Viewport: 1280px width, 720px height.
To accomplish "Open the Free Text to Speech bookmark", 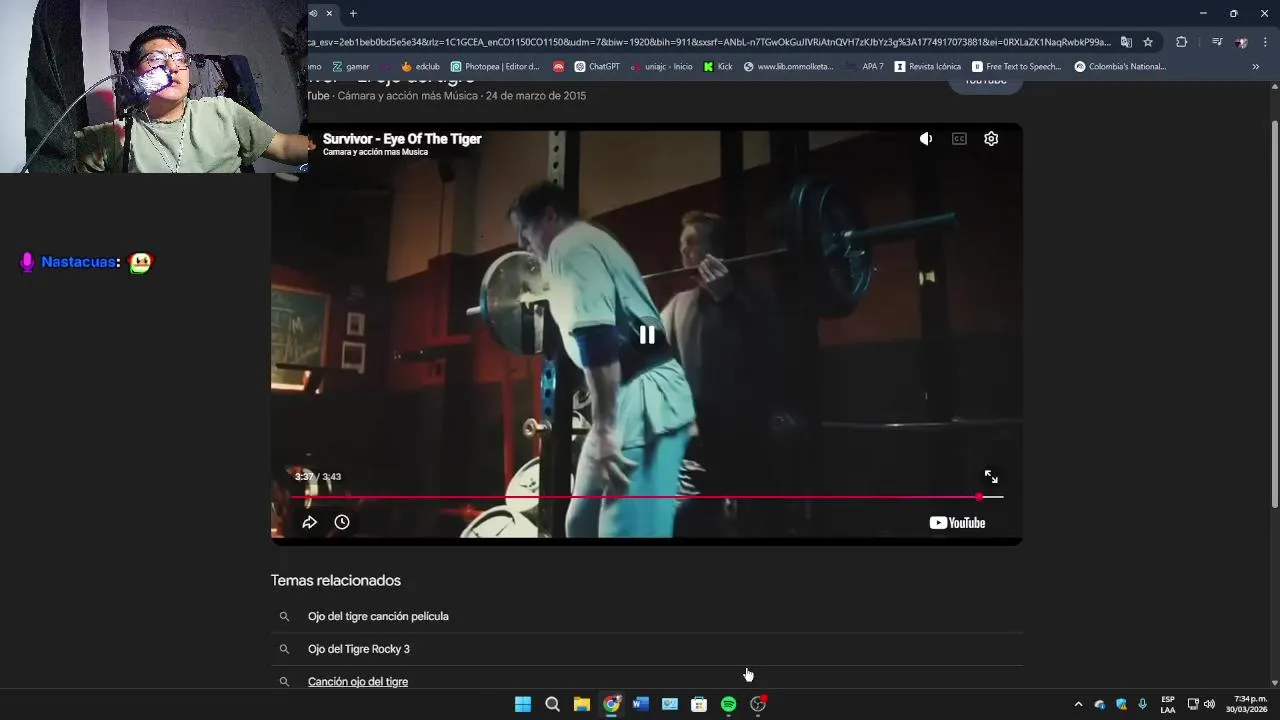I will point(1017,67).
